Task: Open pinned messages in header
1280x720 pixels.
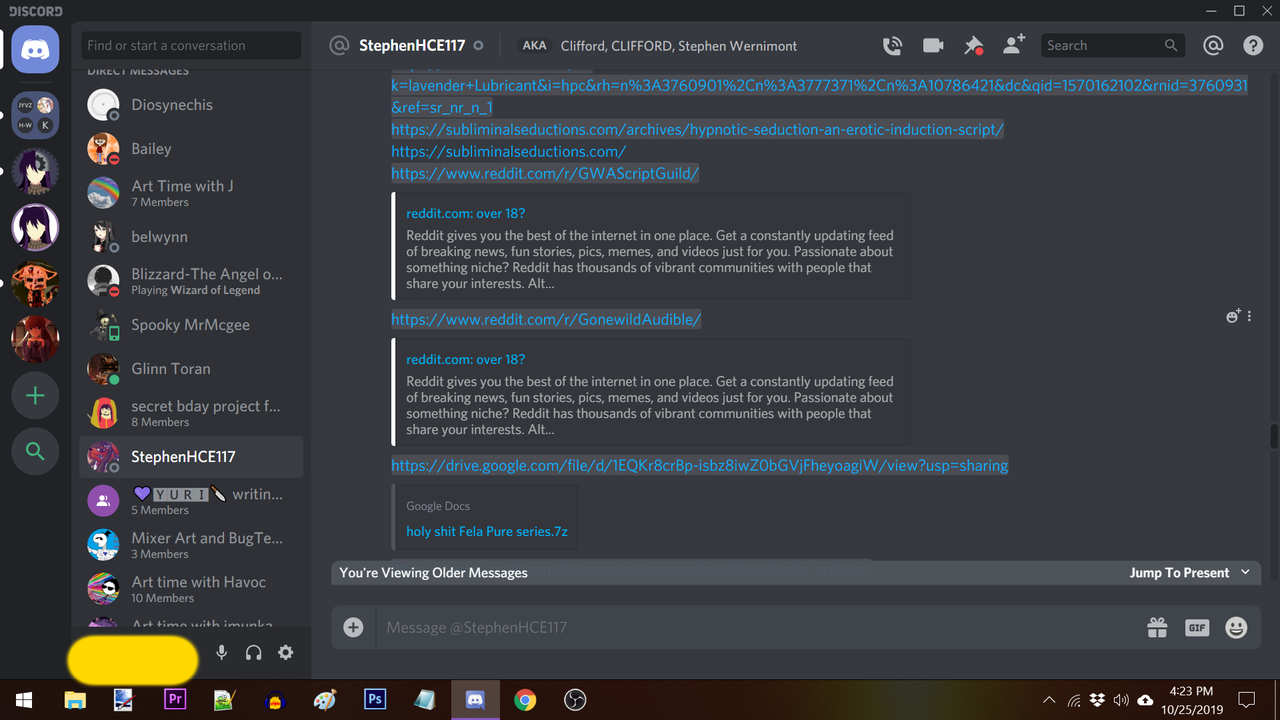Action: (973, 45)
